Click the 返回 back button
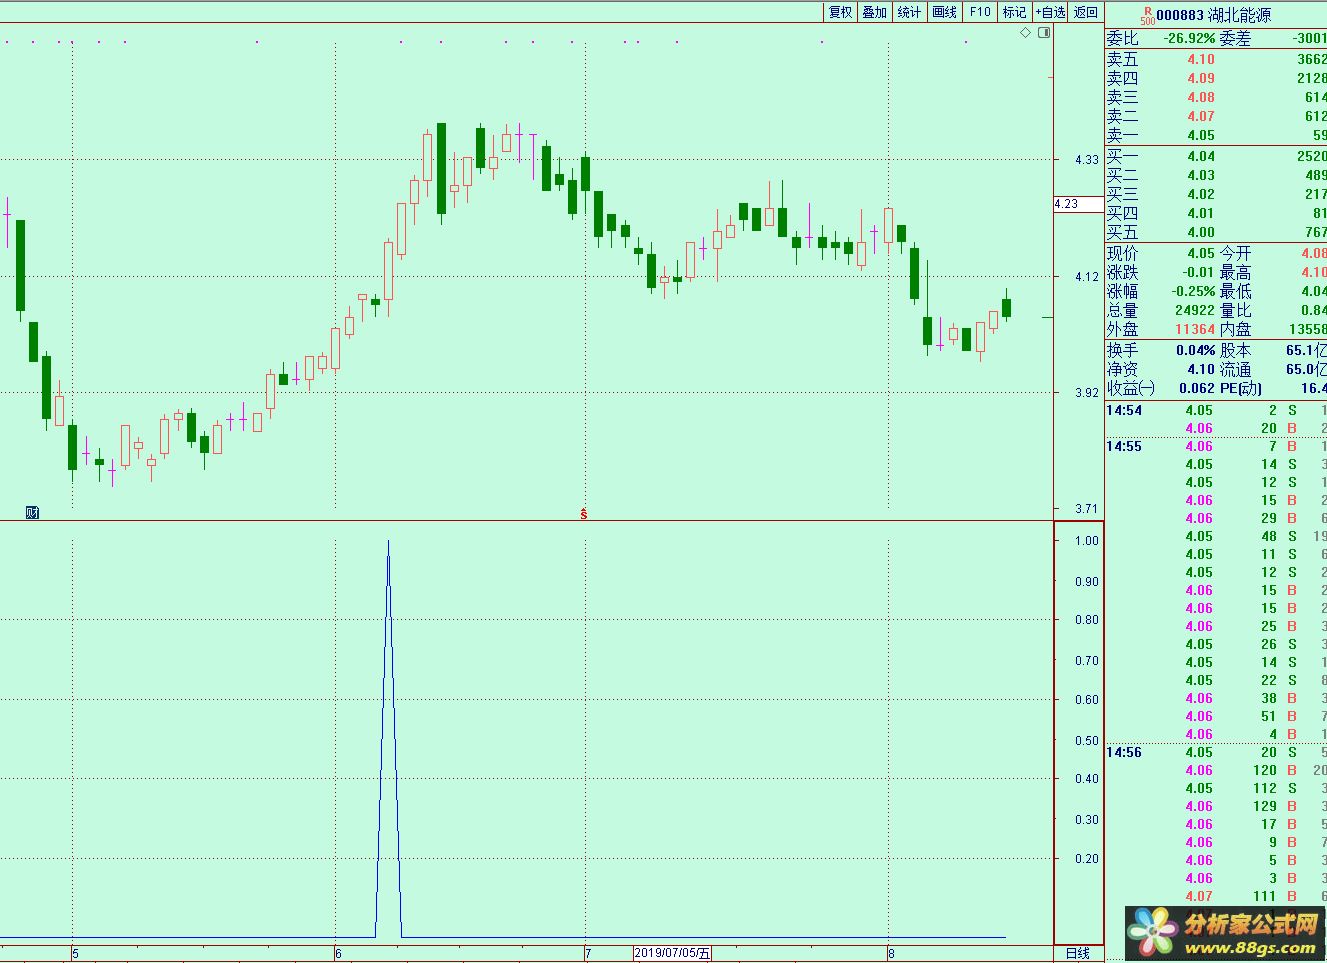Screen dimensions: 1327x963 click(x=1086, y=12)
